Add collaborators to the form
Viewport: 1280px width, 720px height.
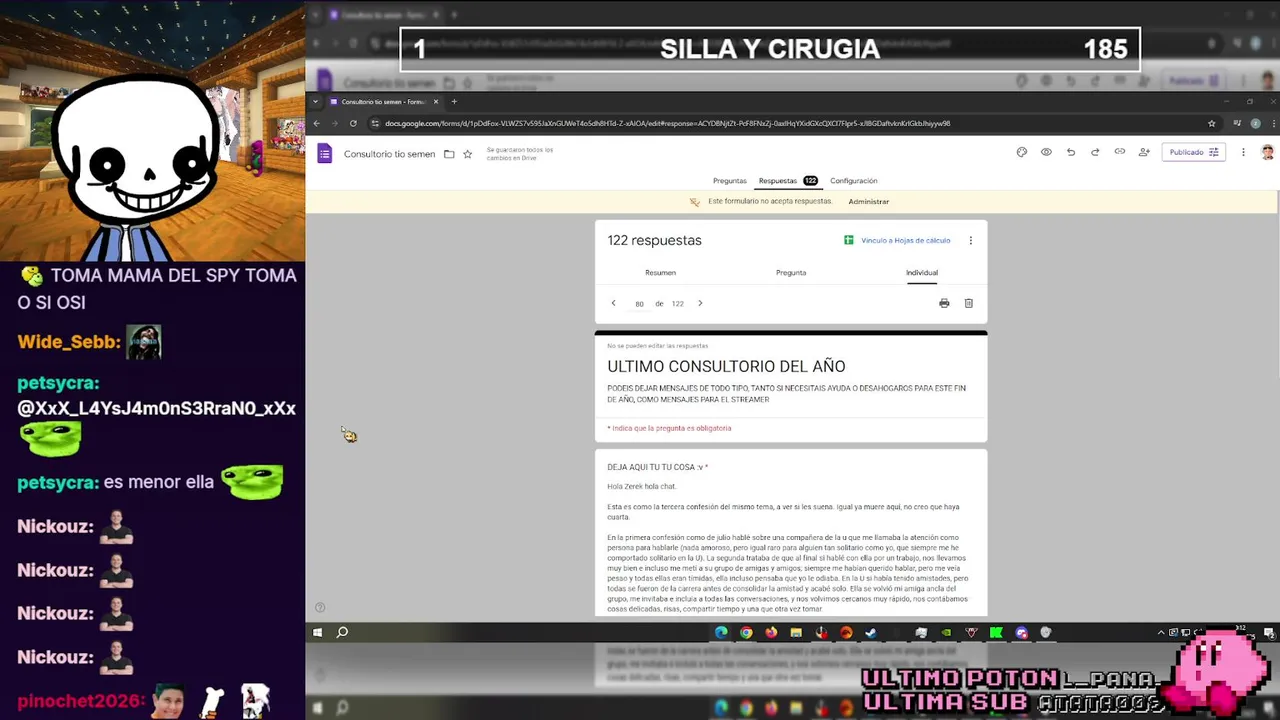(x=1144, y=152)
